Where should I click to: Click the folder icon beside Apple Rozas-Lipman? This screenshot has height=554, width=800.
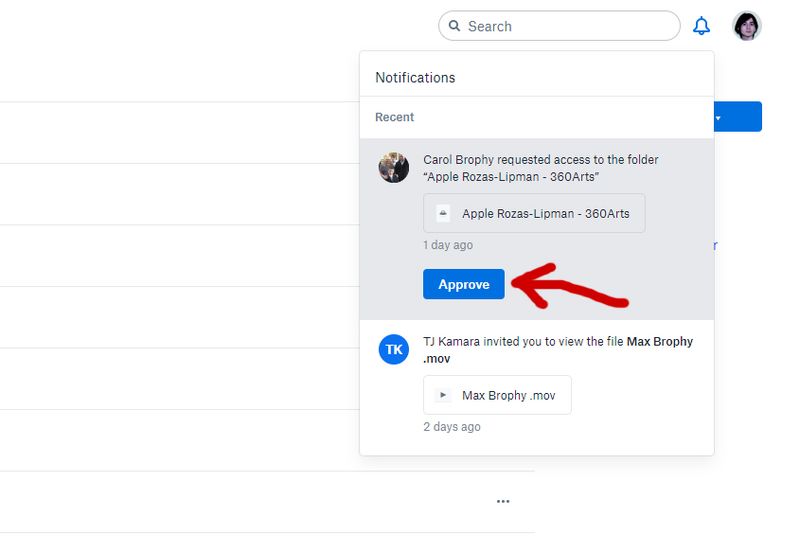pyautogui.click(x=443, y=213)
